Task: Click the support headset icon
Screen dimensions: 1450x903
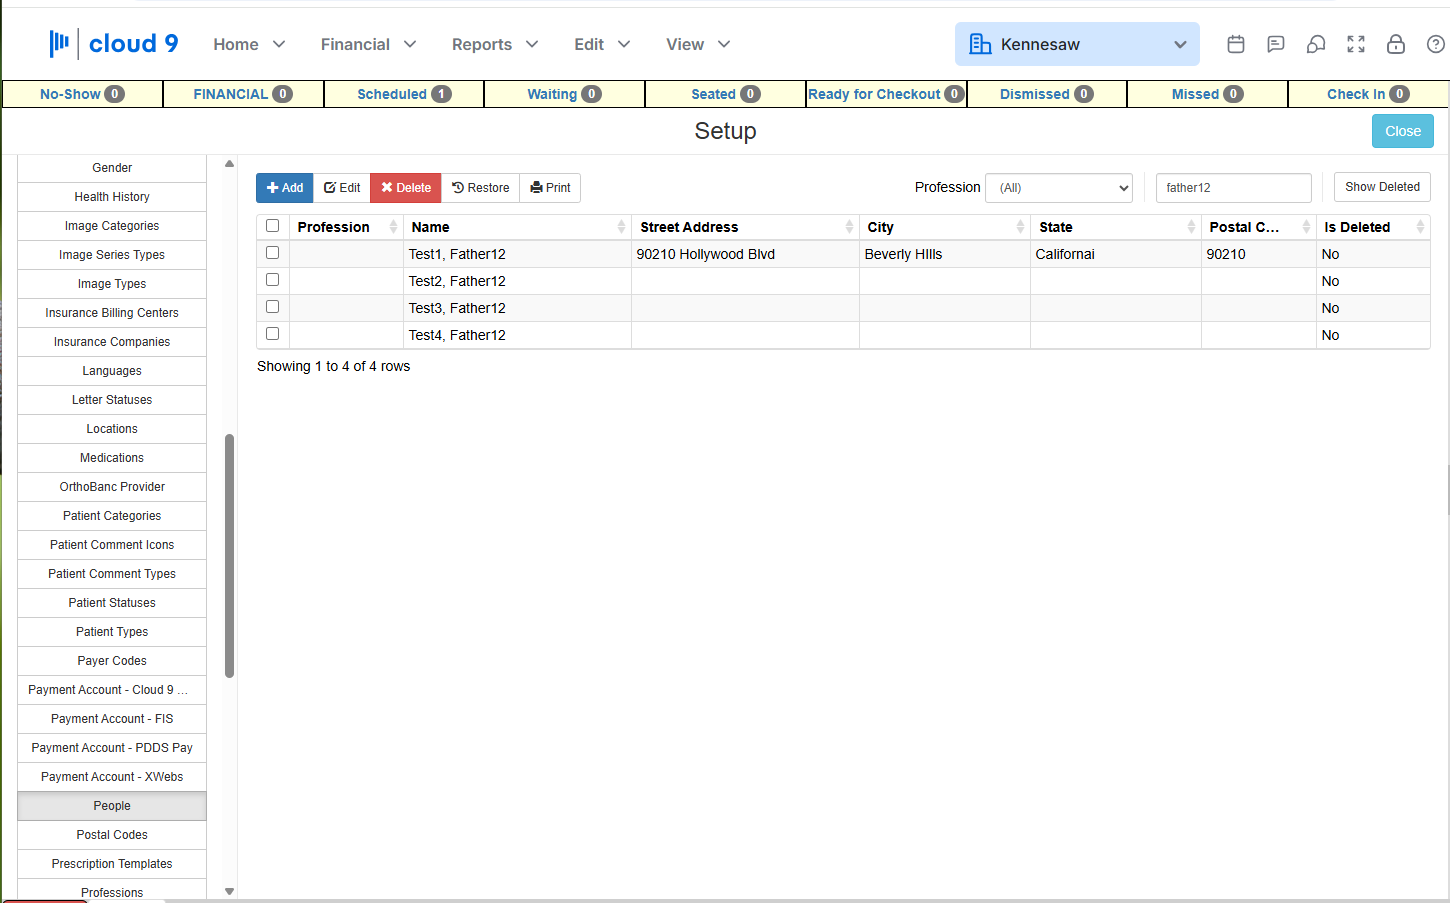Action: coord(1316,44)
